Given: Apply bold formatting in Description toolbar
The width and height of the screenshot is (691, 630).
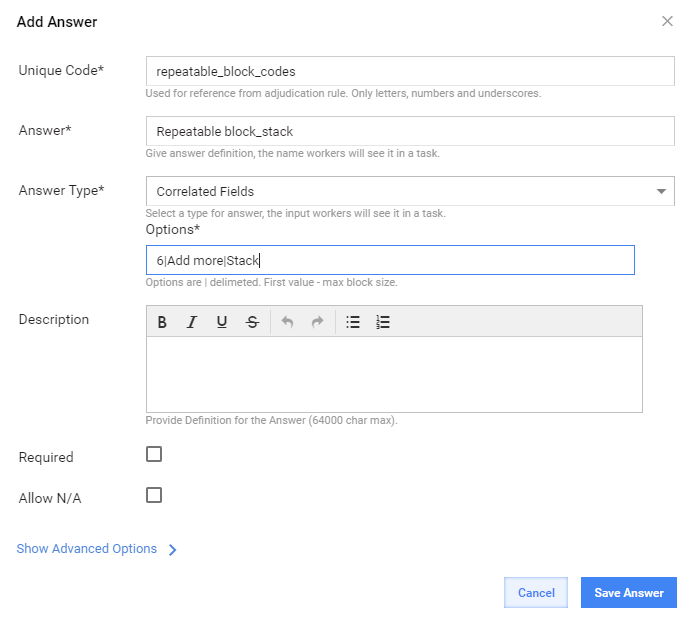Looking at the screenshot, I should click(162, 322).
